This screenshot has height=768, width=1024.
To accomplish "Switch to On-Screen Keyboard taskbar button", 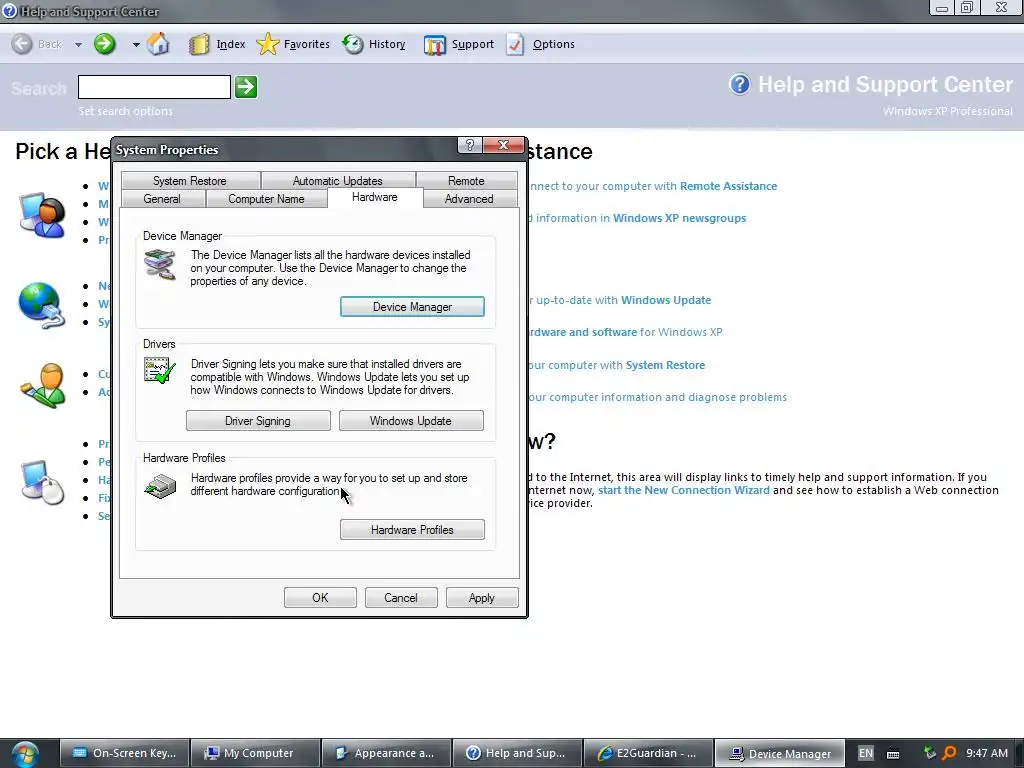I will tap(125, 753).
